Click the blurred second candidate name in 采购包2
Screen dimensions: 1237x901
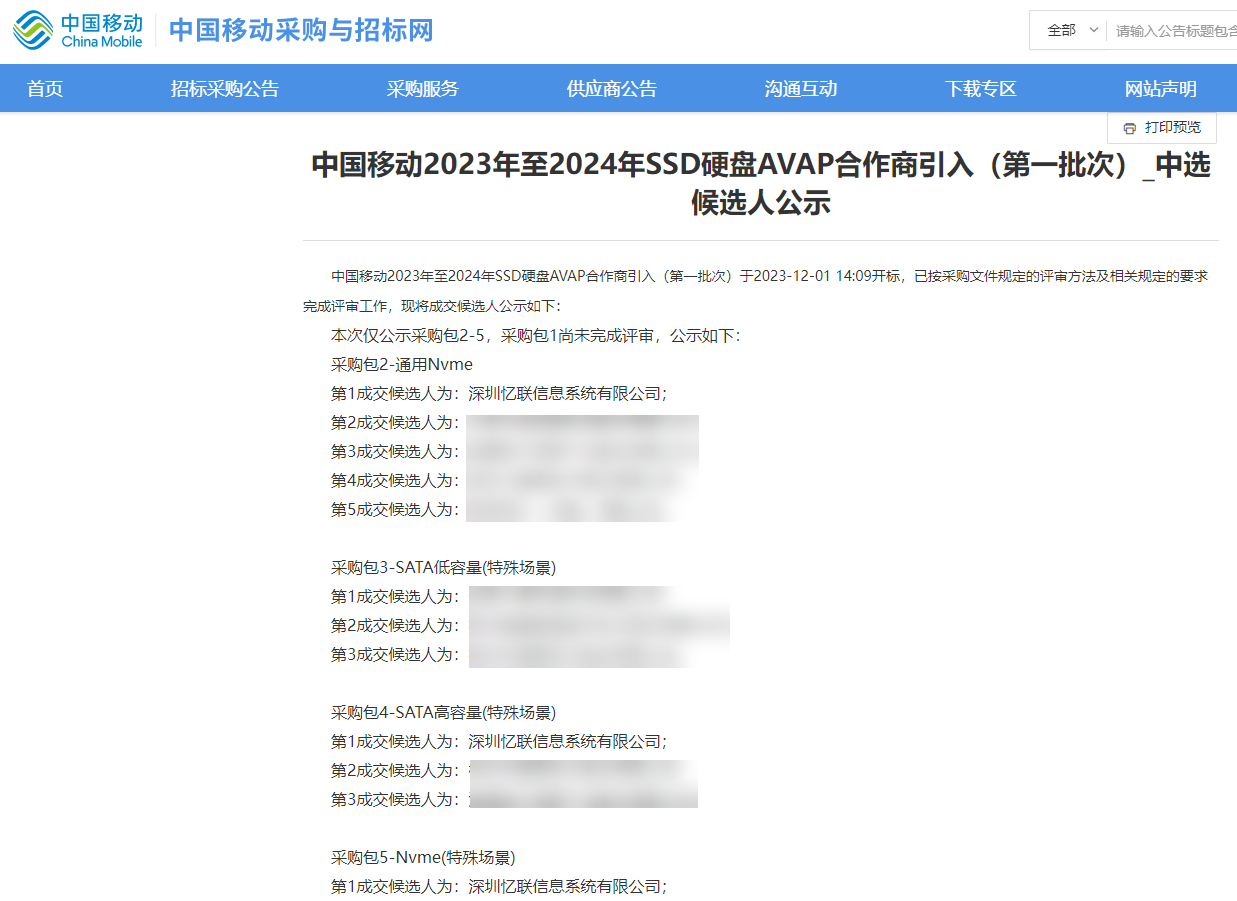point(582,422)
